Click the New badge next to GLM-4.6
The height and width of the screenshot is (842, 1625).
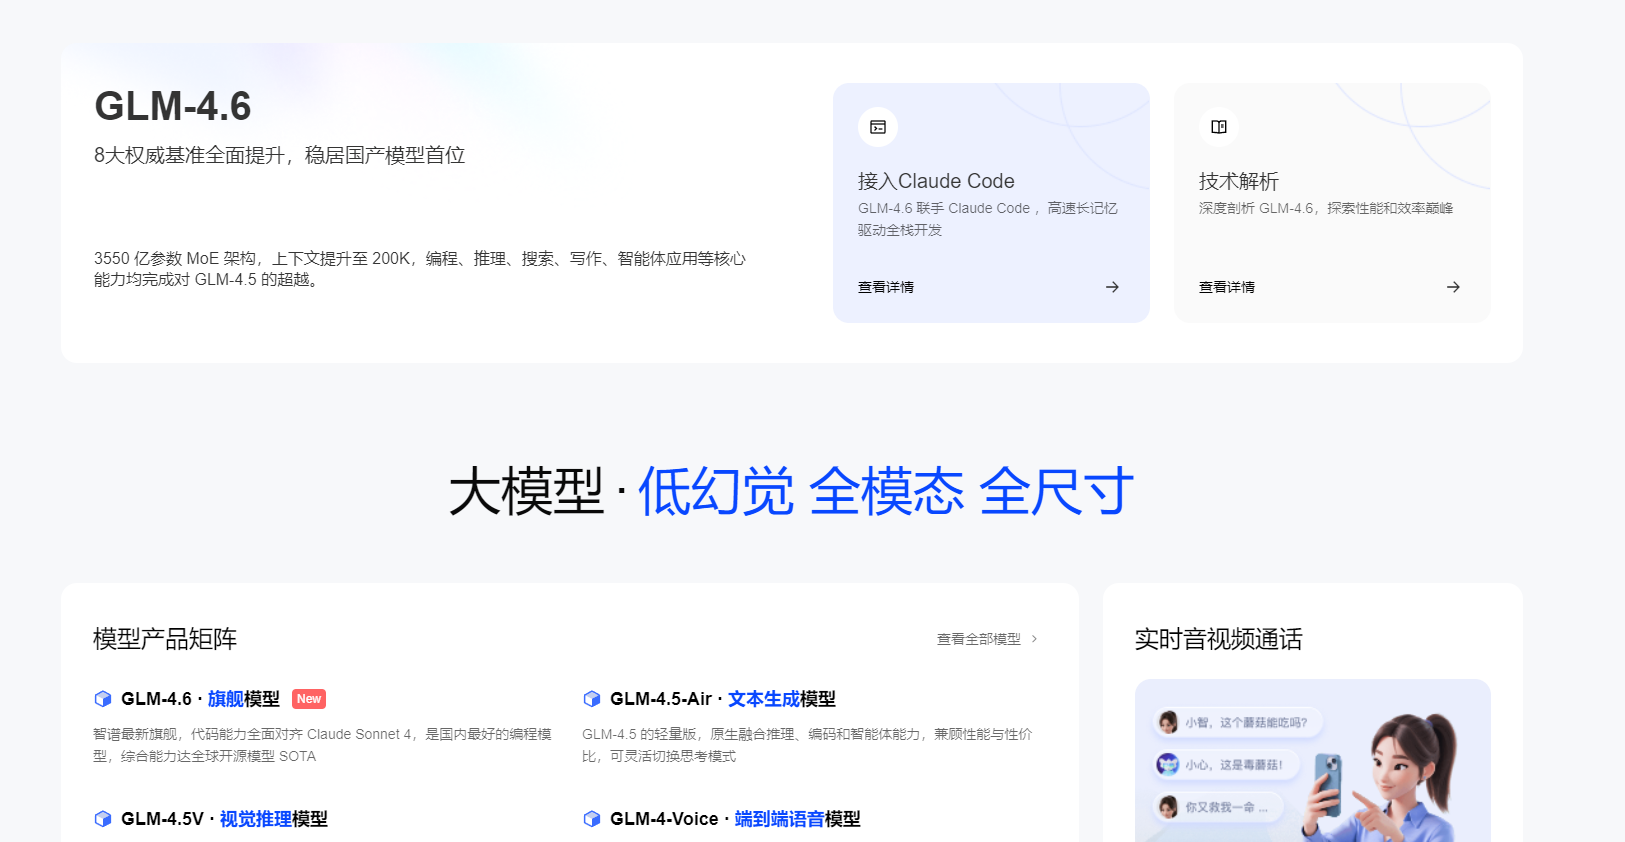309,699
